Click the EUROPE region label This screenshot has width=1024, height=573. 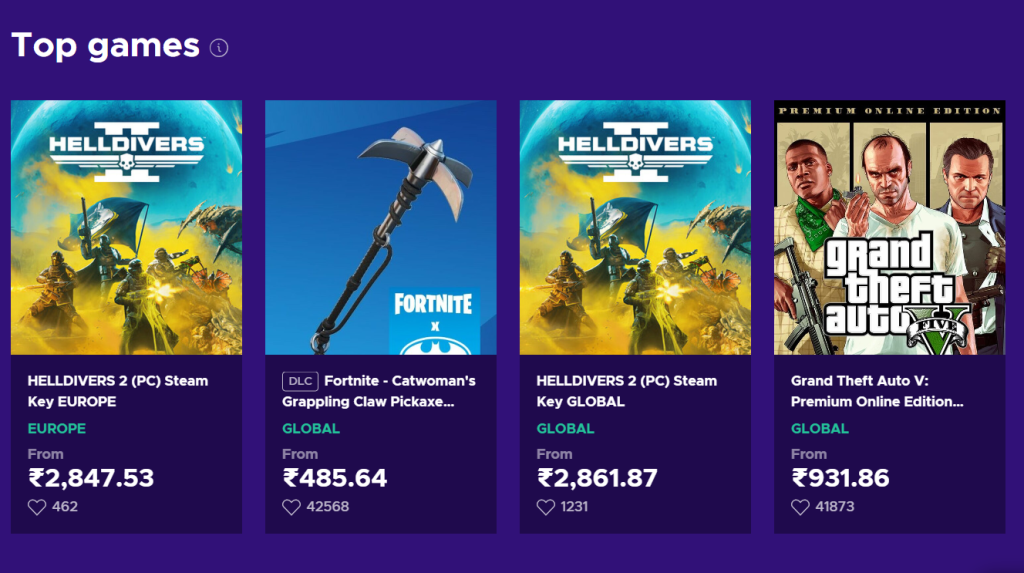(57, 428)
